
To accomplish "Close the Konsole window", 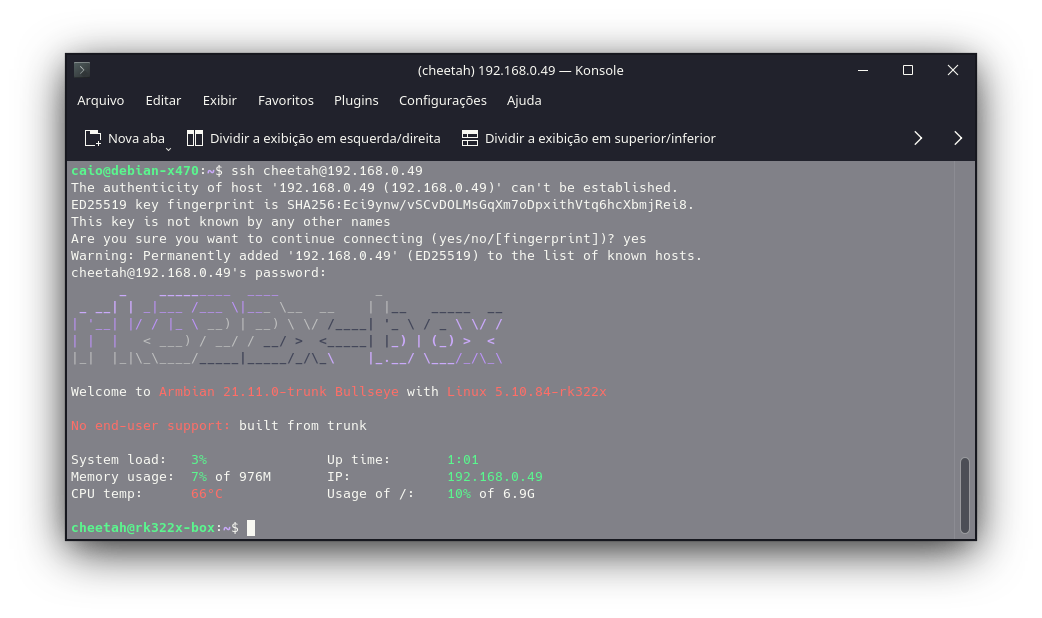I will point(952,70).
